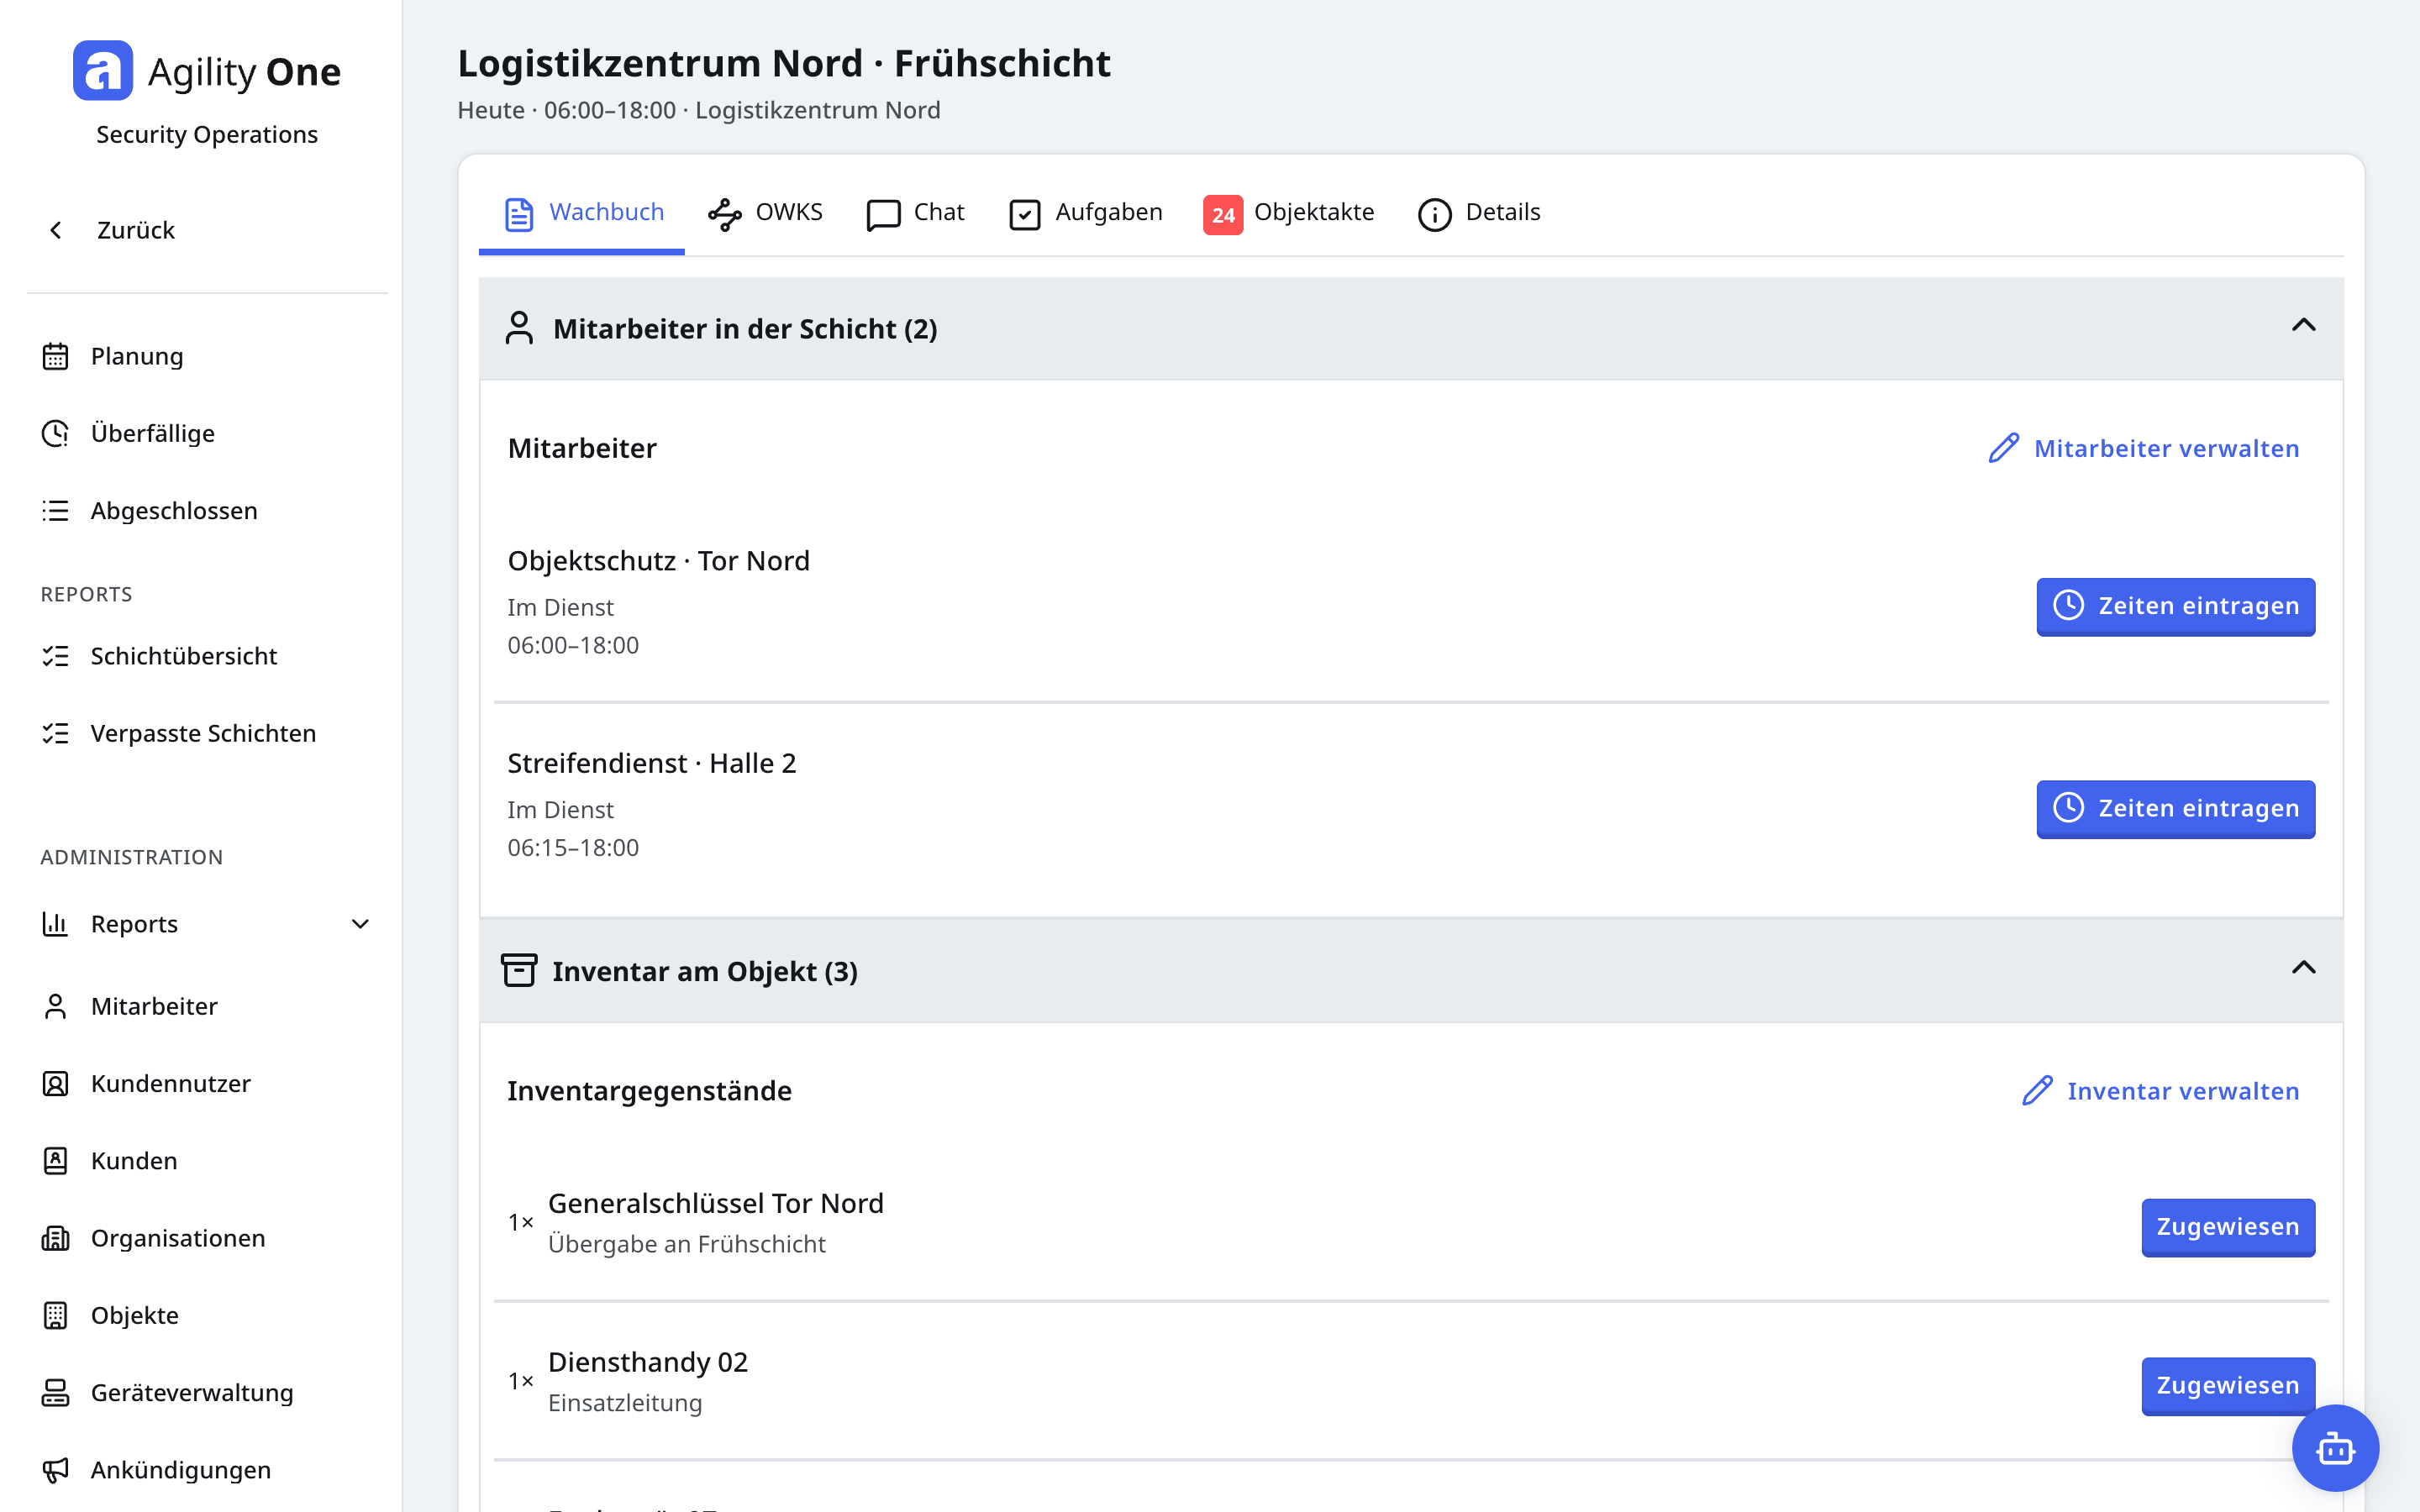
Task: Collapse the Mitarbeiter in der Schicht section
Action: tap(2303, 325)
